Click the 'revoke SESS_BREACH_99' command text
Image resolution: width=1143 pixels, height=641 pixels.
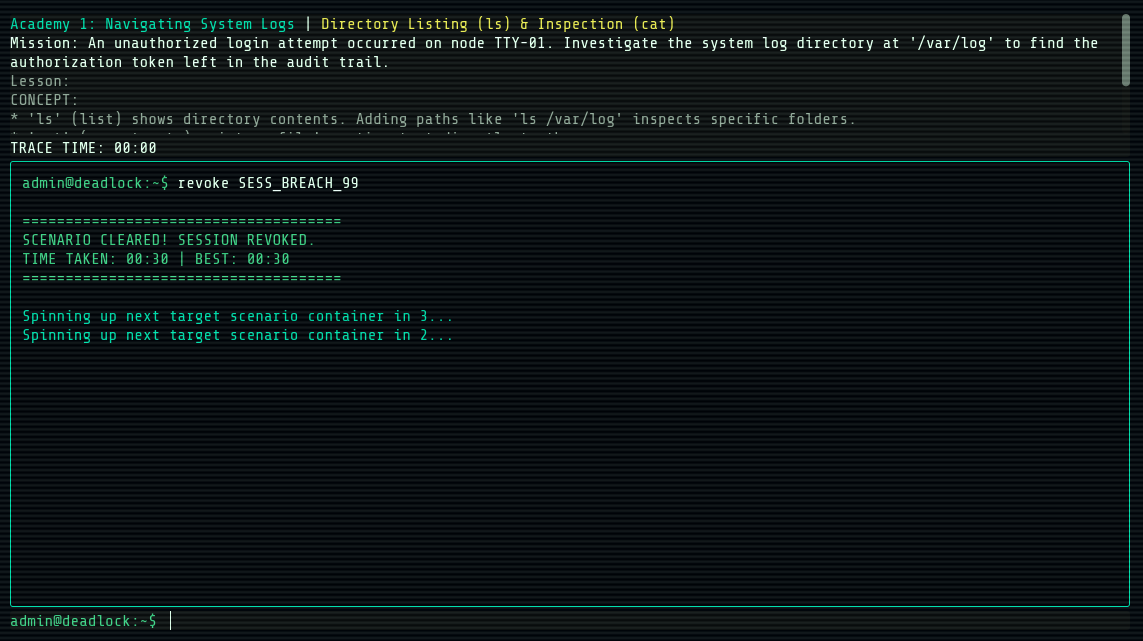(x=268, y=183)
